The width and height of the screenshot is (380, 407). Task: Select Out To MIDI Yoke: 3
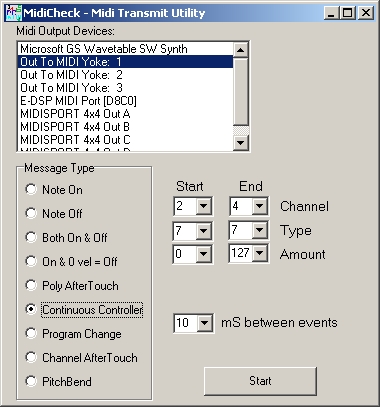(125, 88)
